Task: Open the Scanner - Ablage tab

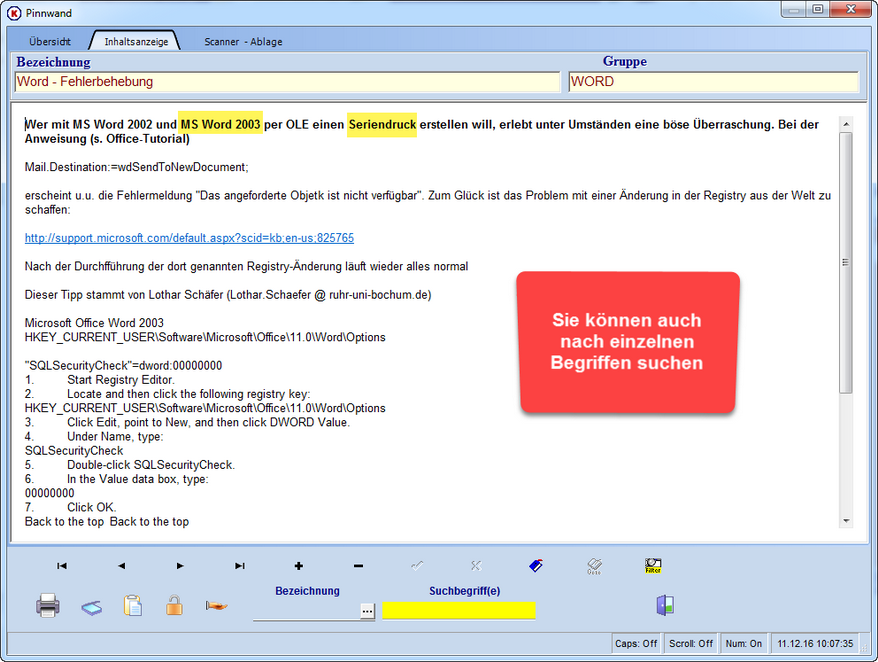Action: pos(243,41)
